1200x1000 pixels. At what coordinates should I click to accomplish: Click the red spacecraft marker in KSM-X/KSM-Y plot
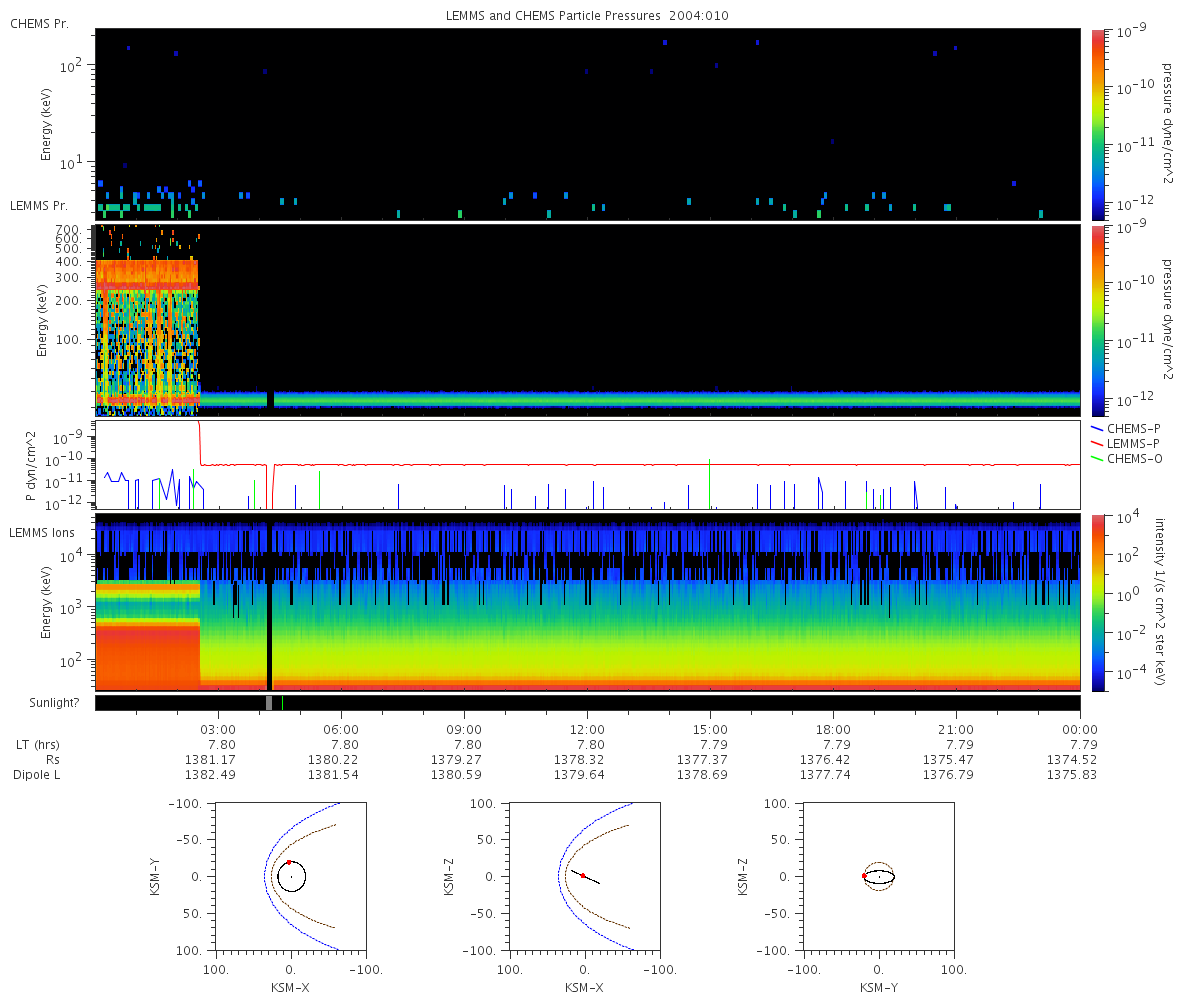pos(289,862)
